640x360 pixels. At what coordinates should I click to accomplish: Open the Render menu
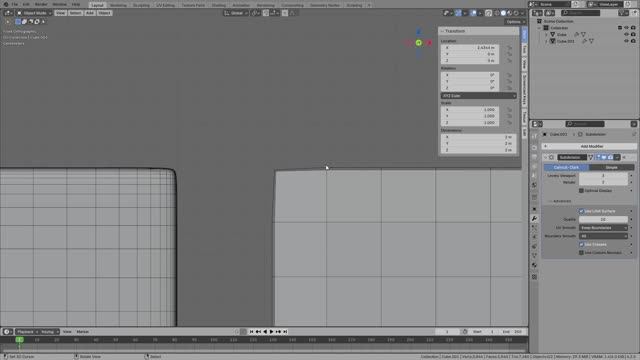click(41, 4)
